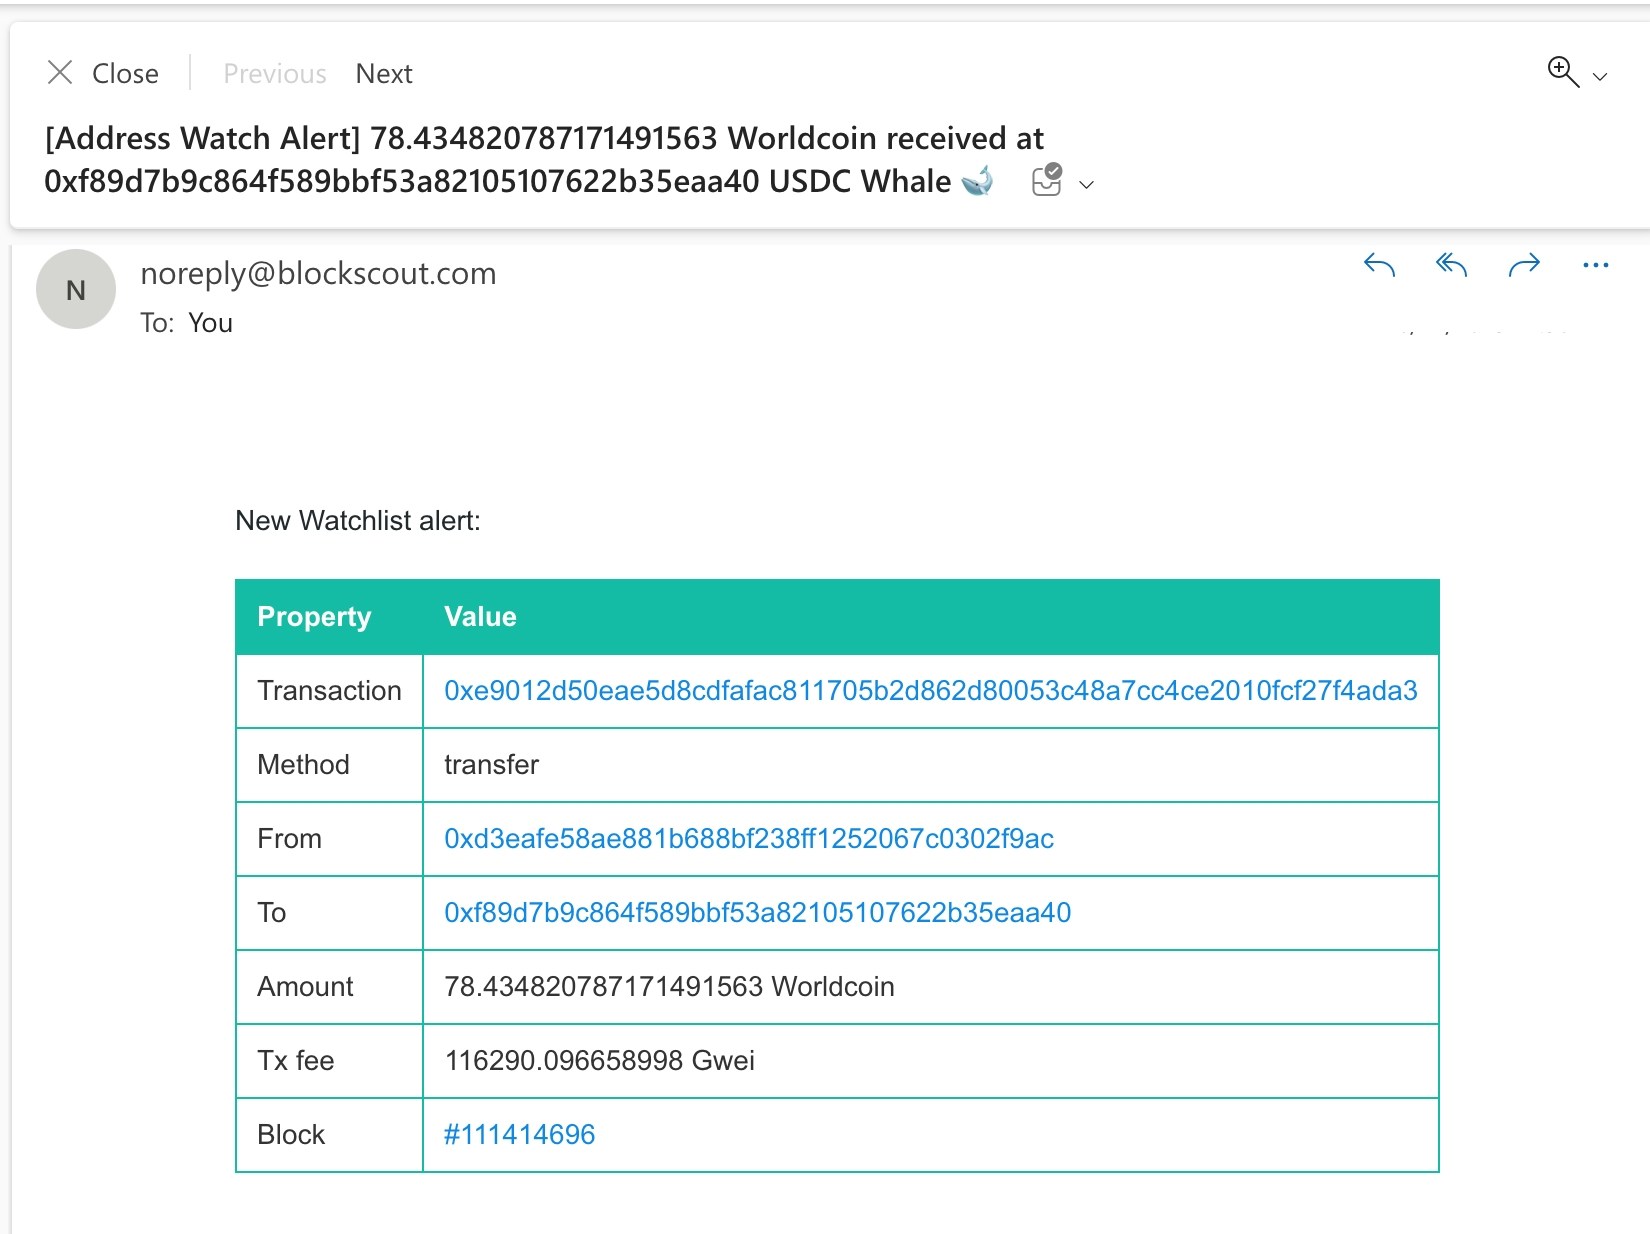The image size is (1650, 1234).
Task: Open the From address link
Action: coord(749,838)
